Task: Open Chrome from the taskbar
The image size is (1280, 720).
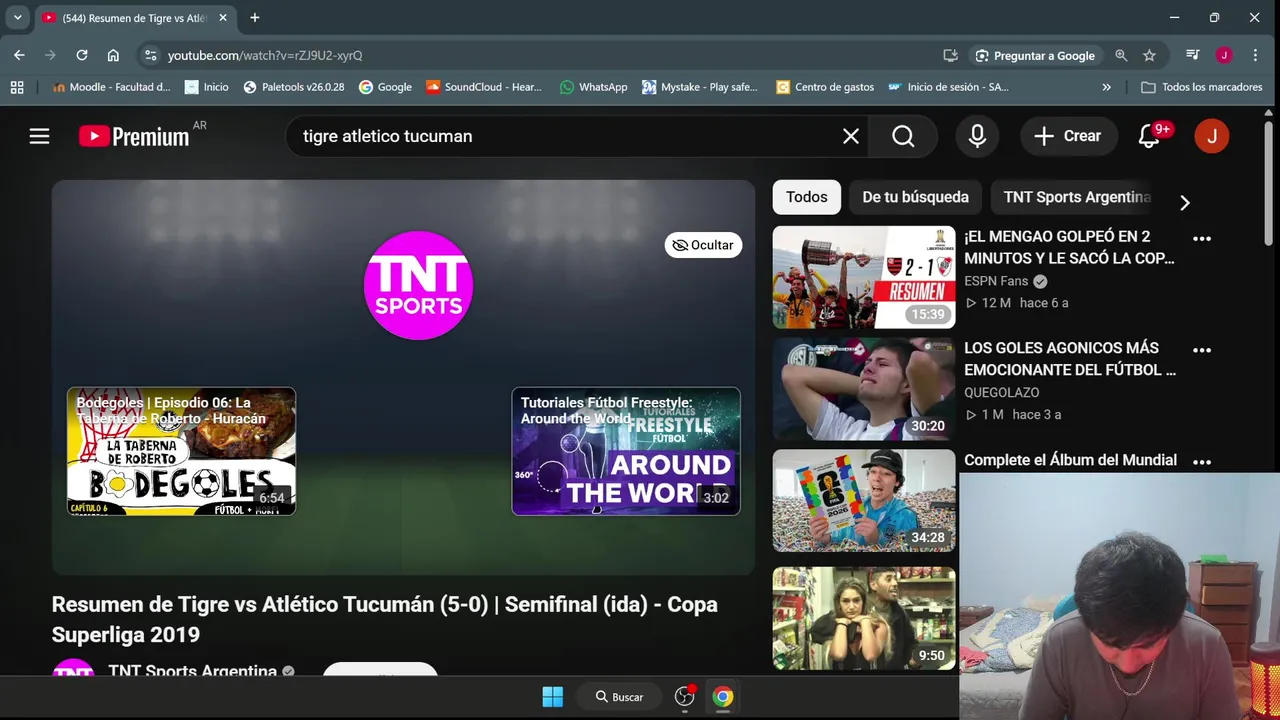Action: (x=723, y=697)
